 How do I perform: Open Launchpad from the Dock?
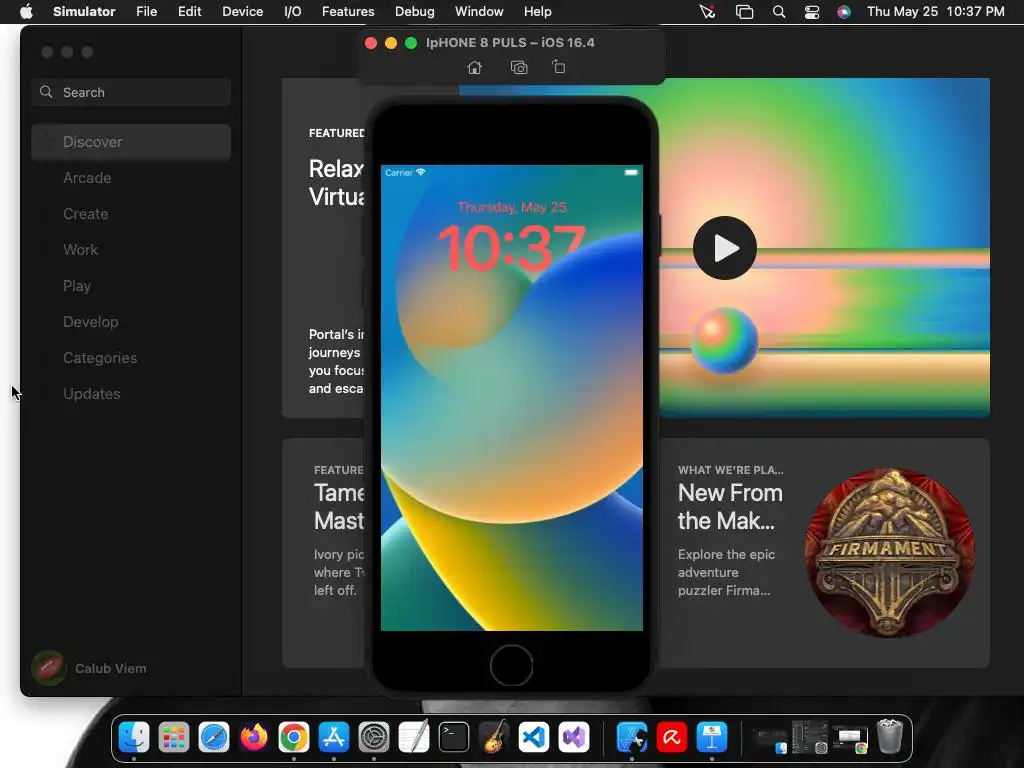coord(174,737)
